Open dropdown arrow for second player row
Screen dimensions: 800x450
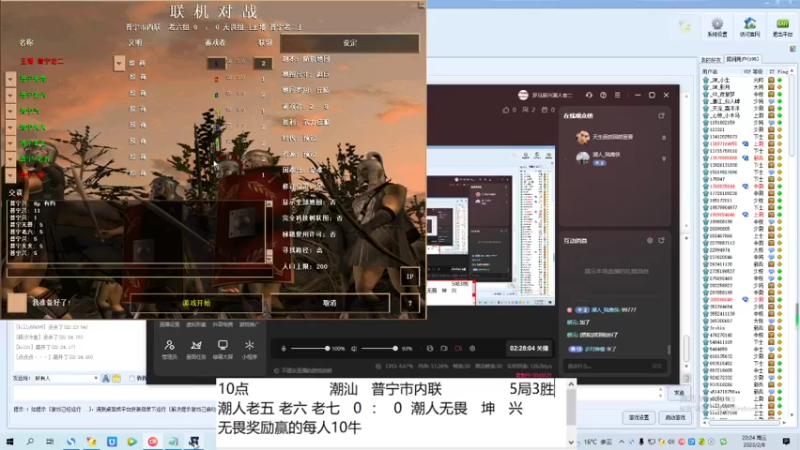click(x=11, y=79)
